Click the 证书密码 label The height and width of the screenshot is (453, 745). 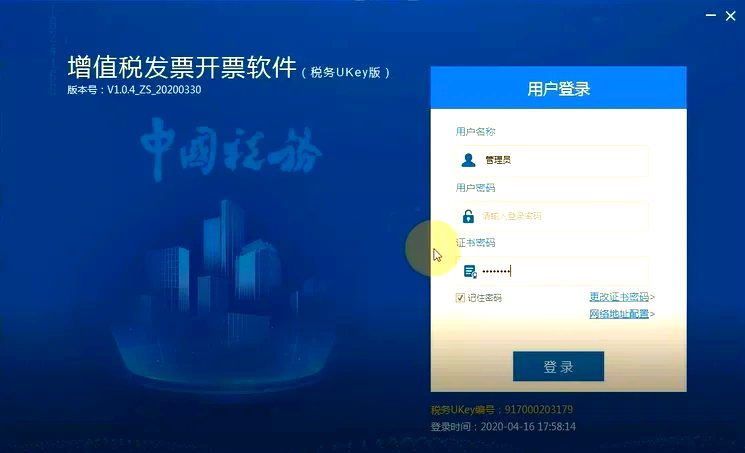[475, 243]
